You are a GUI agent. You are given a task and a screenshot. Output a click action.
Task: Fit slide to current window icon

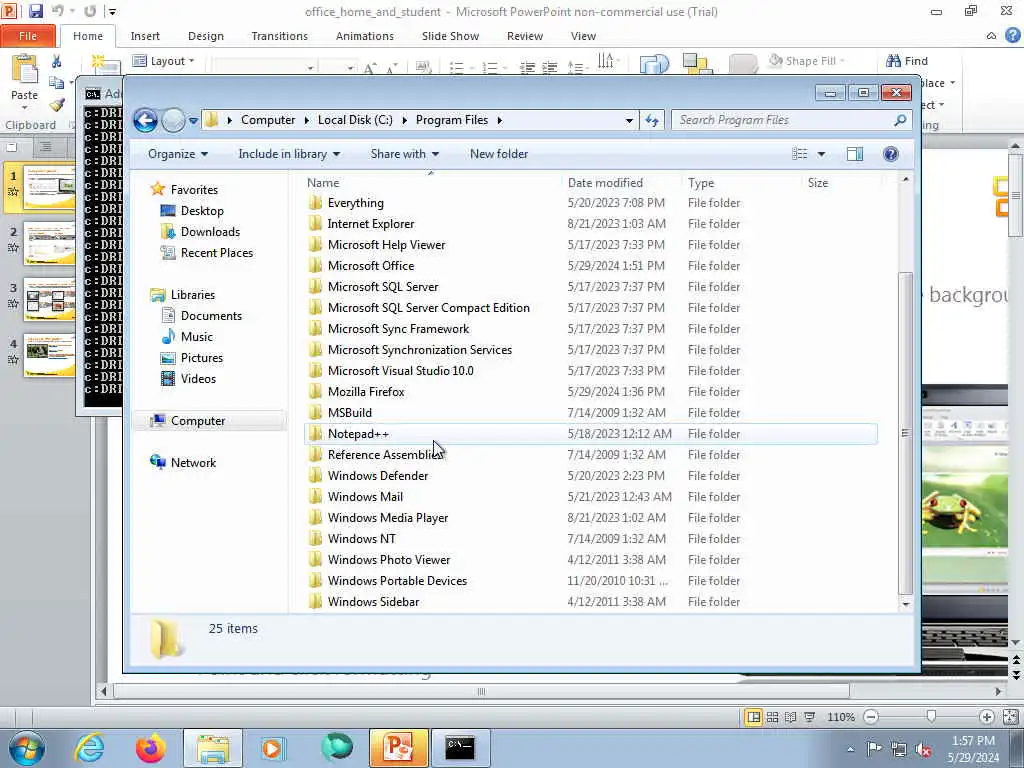click(x=1012, y=717)
